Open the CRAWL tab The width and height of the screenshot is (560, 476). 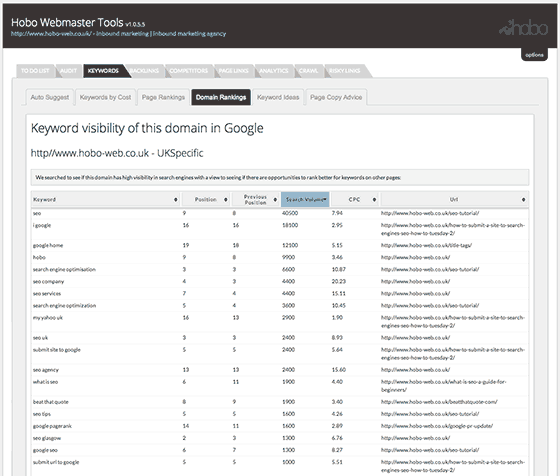308,71
